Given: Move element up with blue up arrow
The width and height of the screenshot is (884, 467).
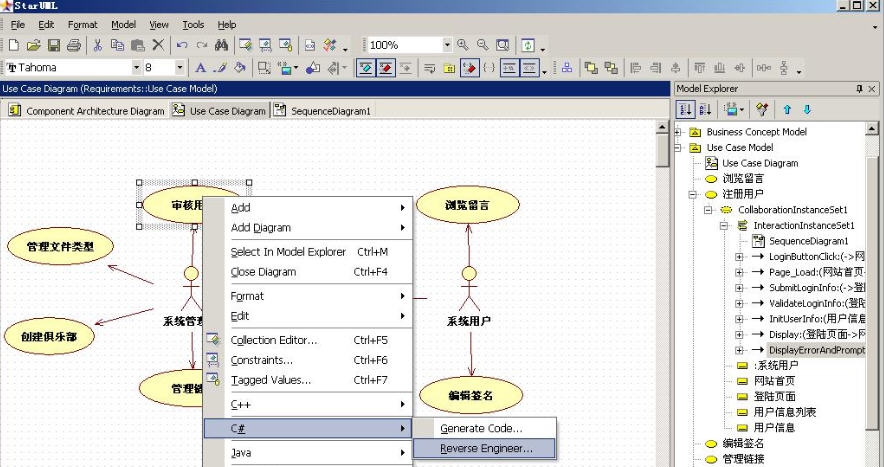Looking at the screenshot, I should tap(787, 109).
